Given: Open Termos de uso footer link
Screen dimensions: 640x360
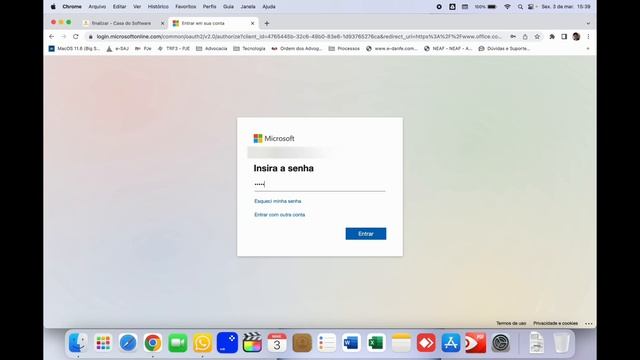Looking at the screenshot, I should click(511, 323).
